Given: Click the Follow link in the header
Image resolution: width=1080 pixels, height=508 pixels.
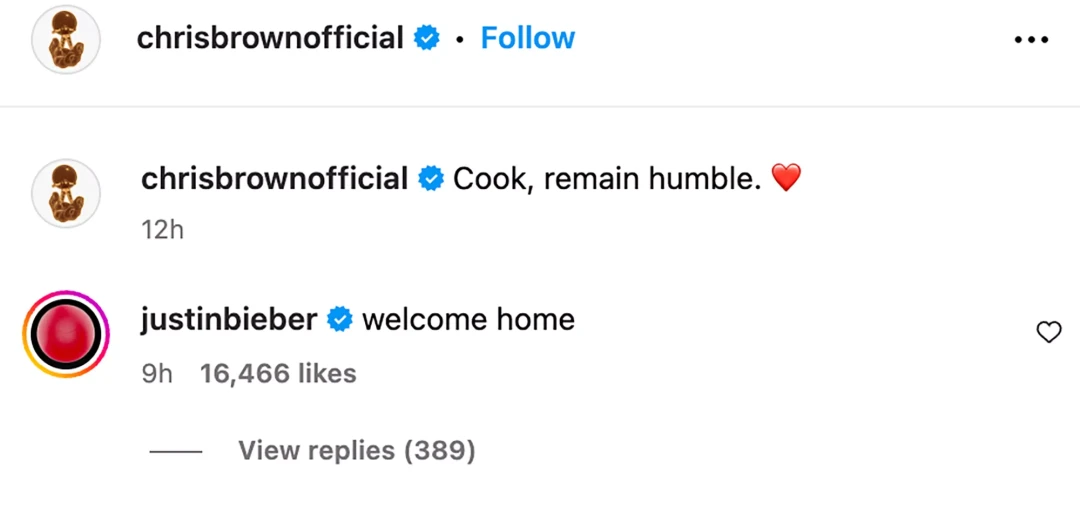Looking at the screenshot, I should (527, 38).
